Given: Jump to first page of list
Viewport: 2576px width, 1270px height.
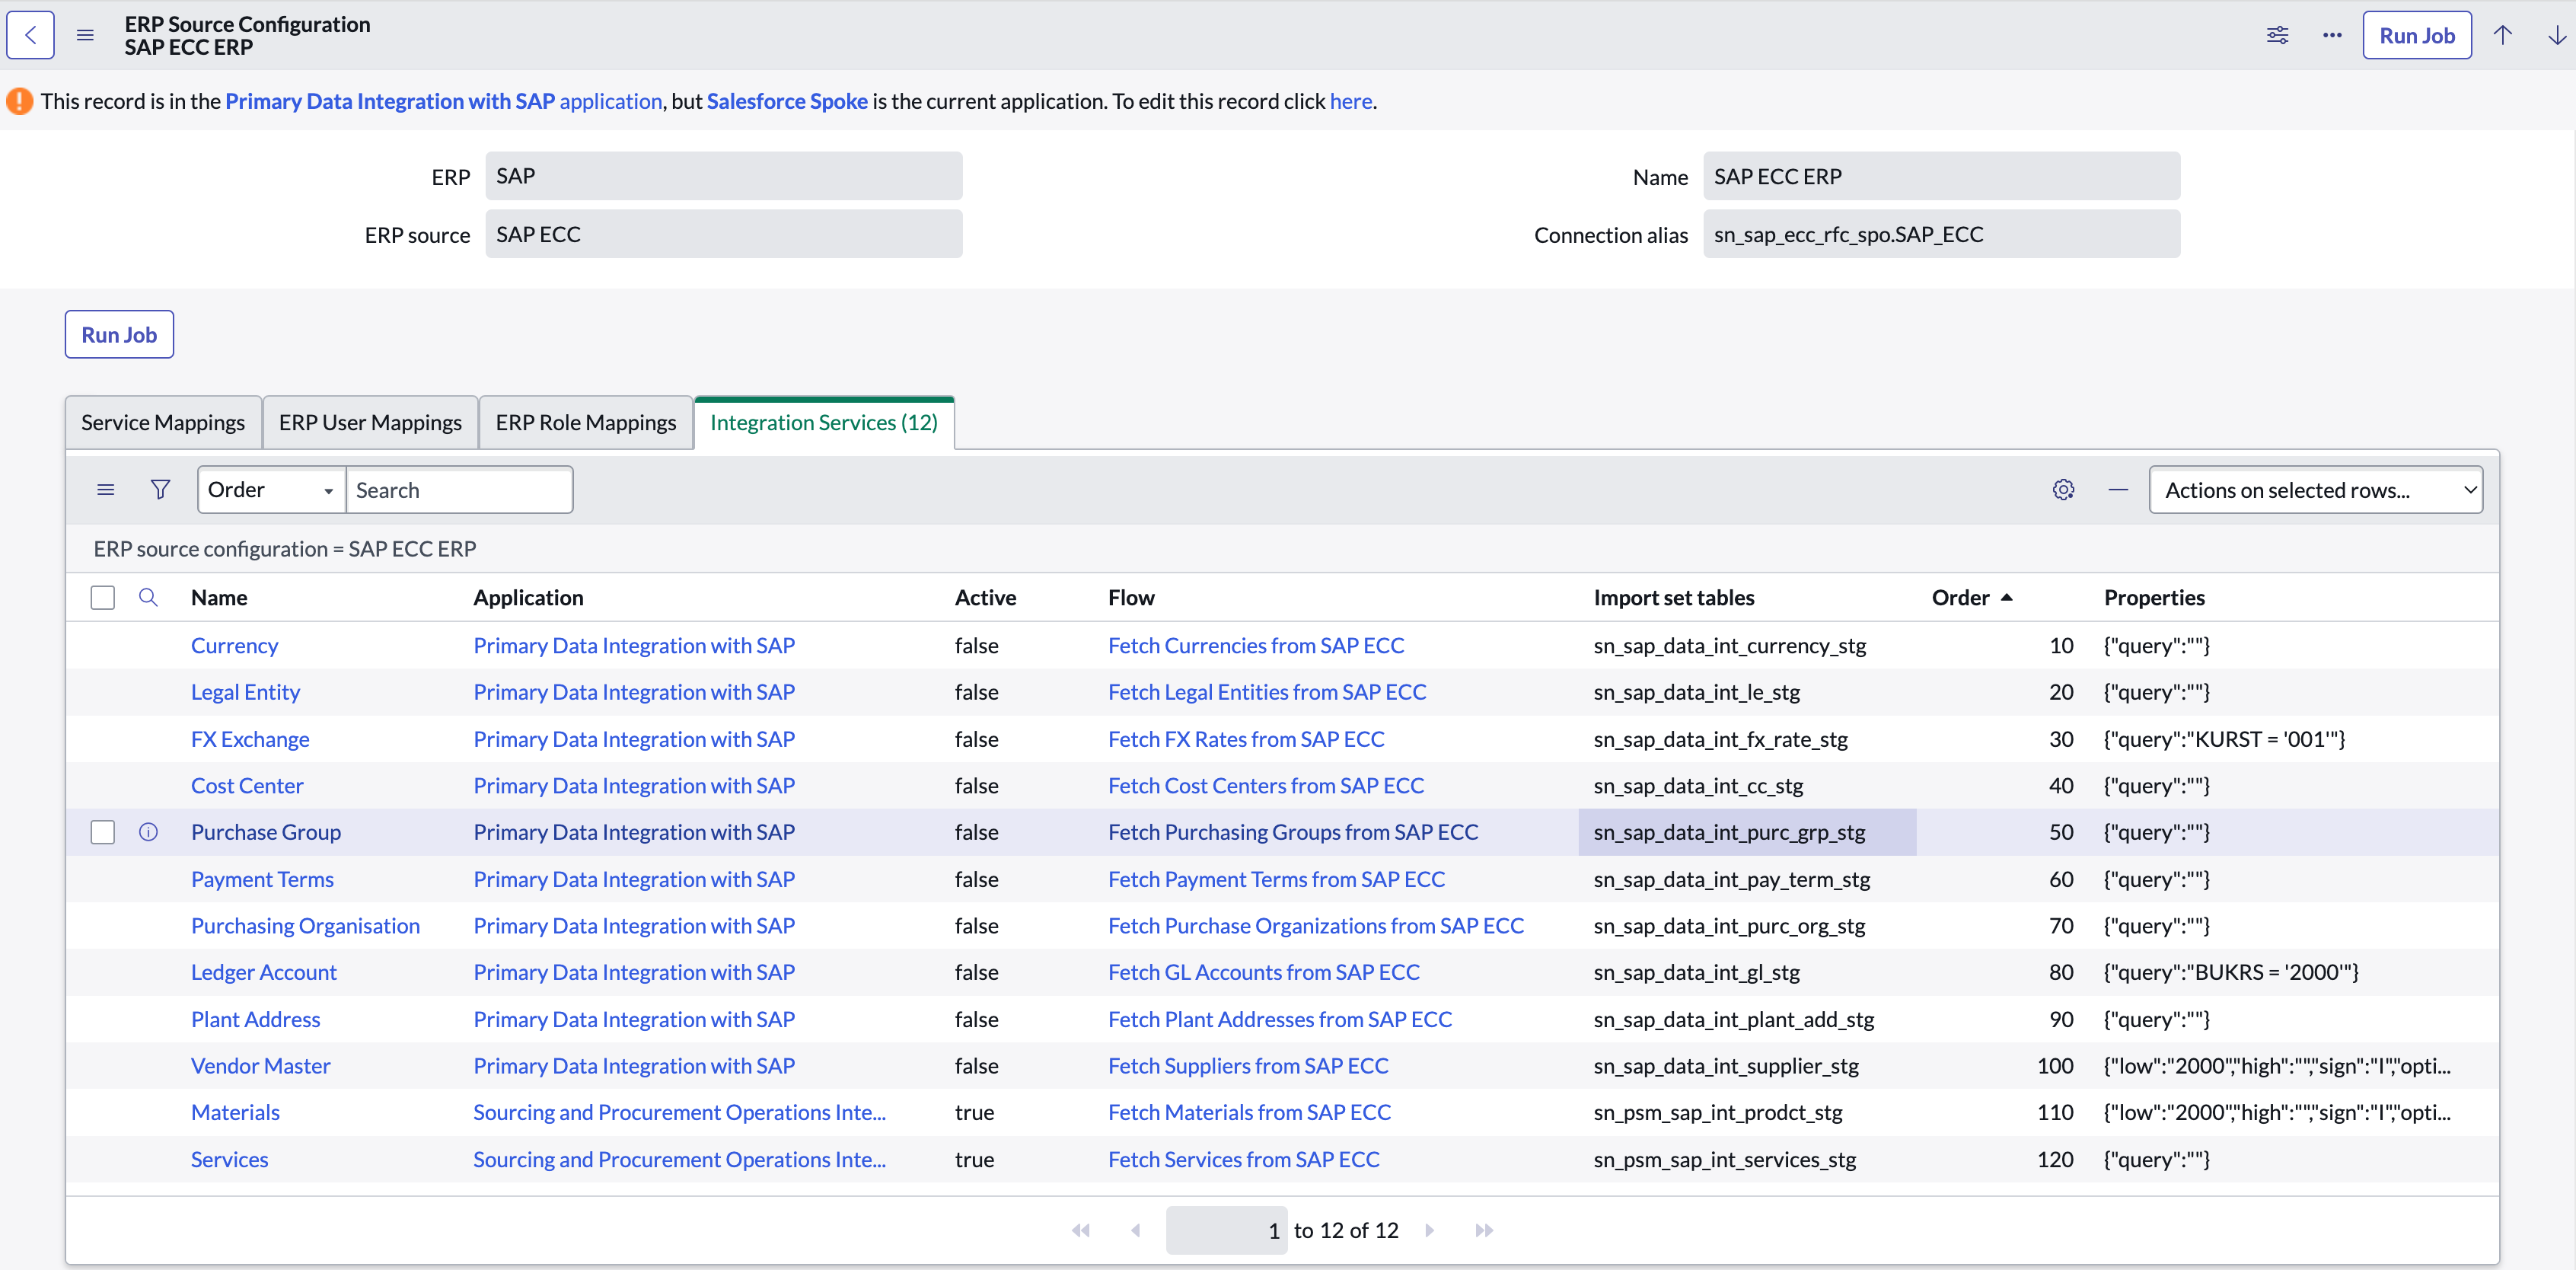Looking at the screenshot, I should coord(1081,1230).
